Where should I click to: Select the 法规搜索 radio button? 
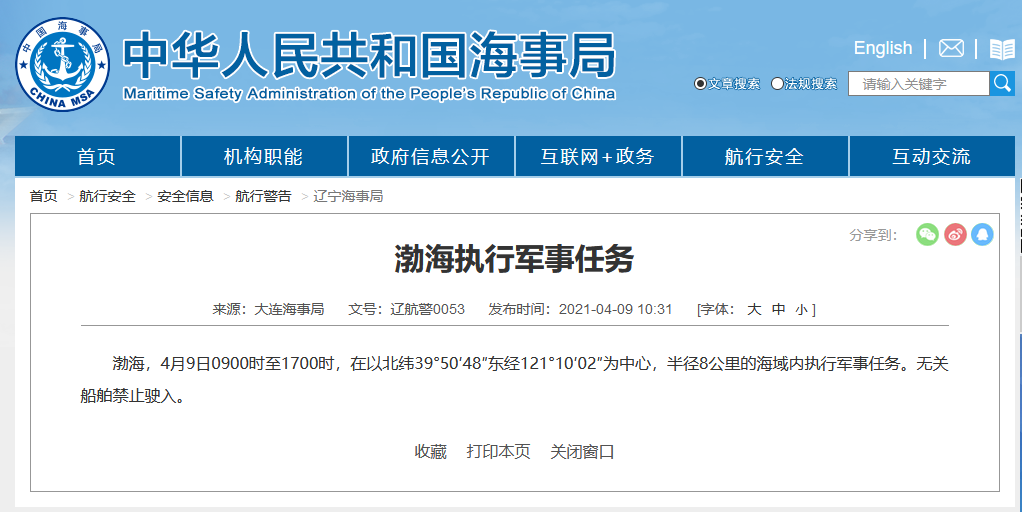point(777,84)
